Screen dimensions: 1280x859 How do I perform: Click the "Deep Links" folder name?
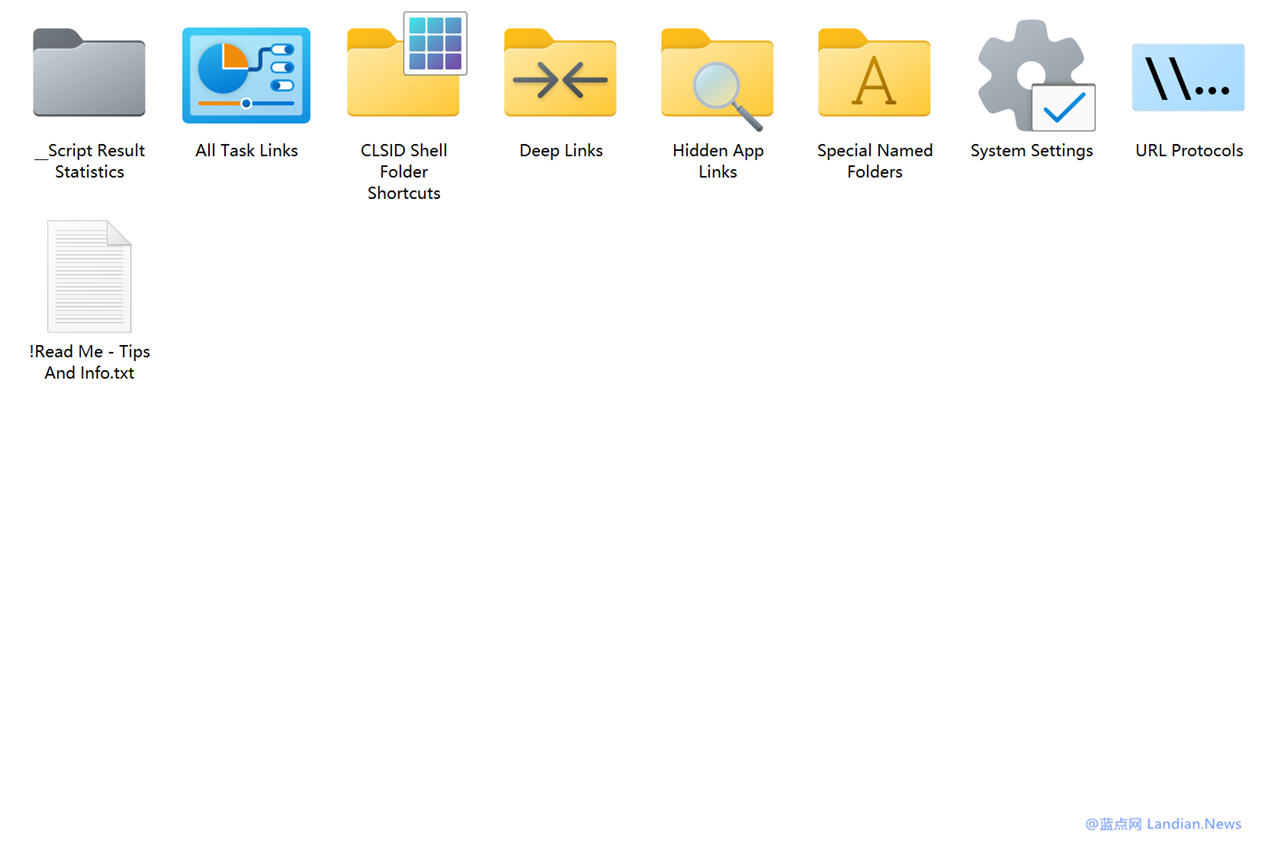pyautogui.click(x=560, y=151)
